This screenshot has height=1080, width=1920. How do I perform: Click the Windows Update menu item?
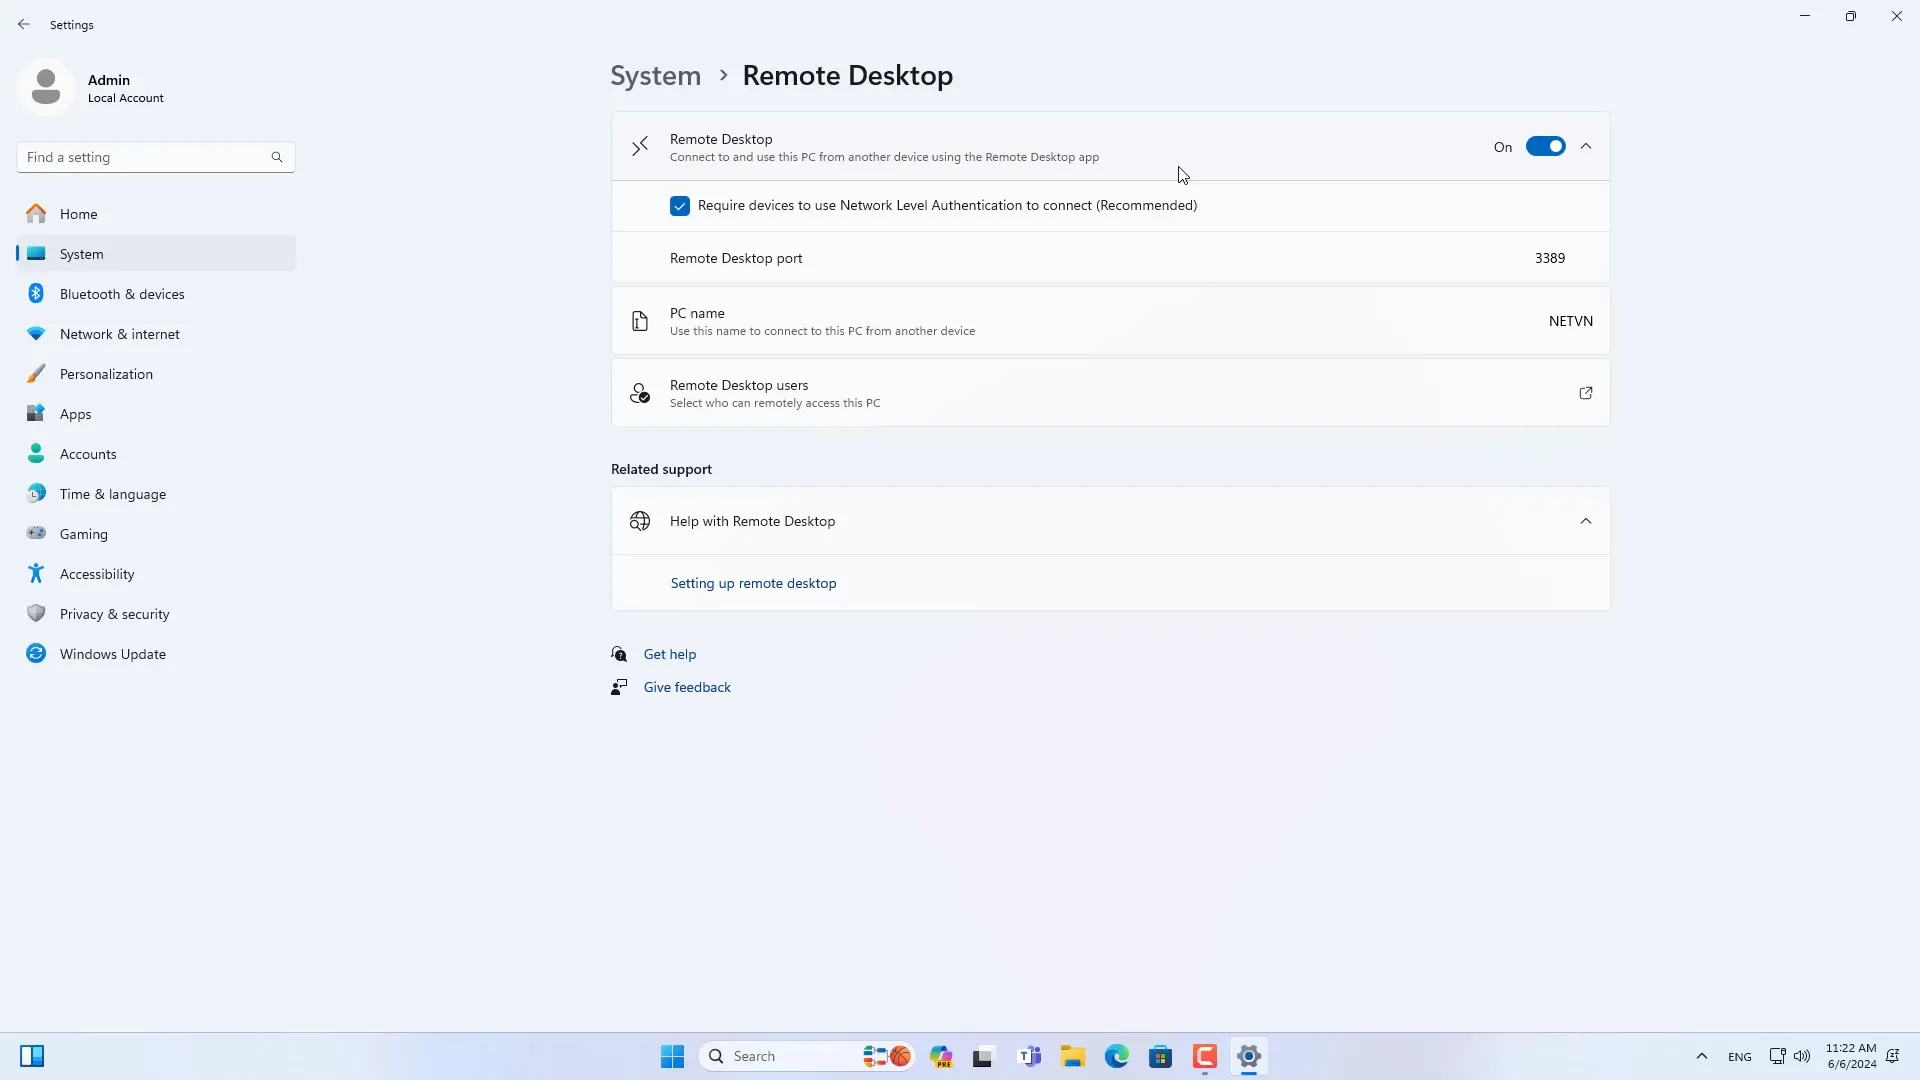(112, 653)
